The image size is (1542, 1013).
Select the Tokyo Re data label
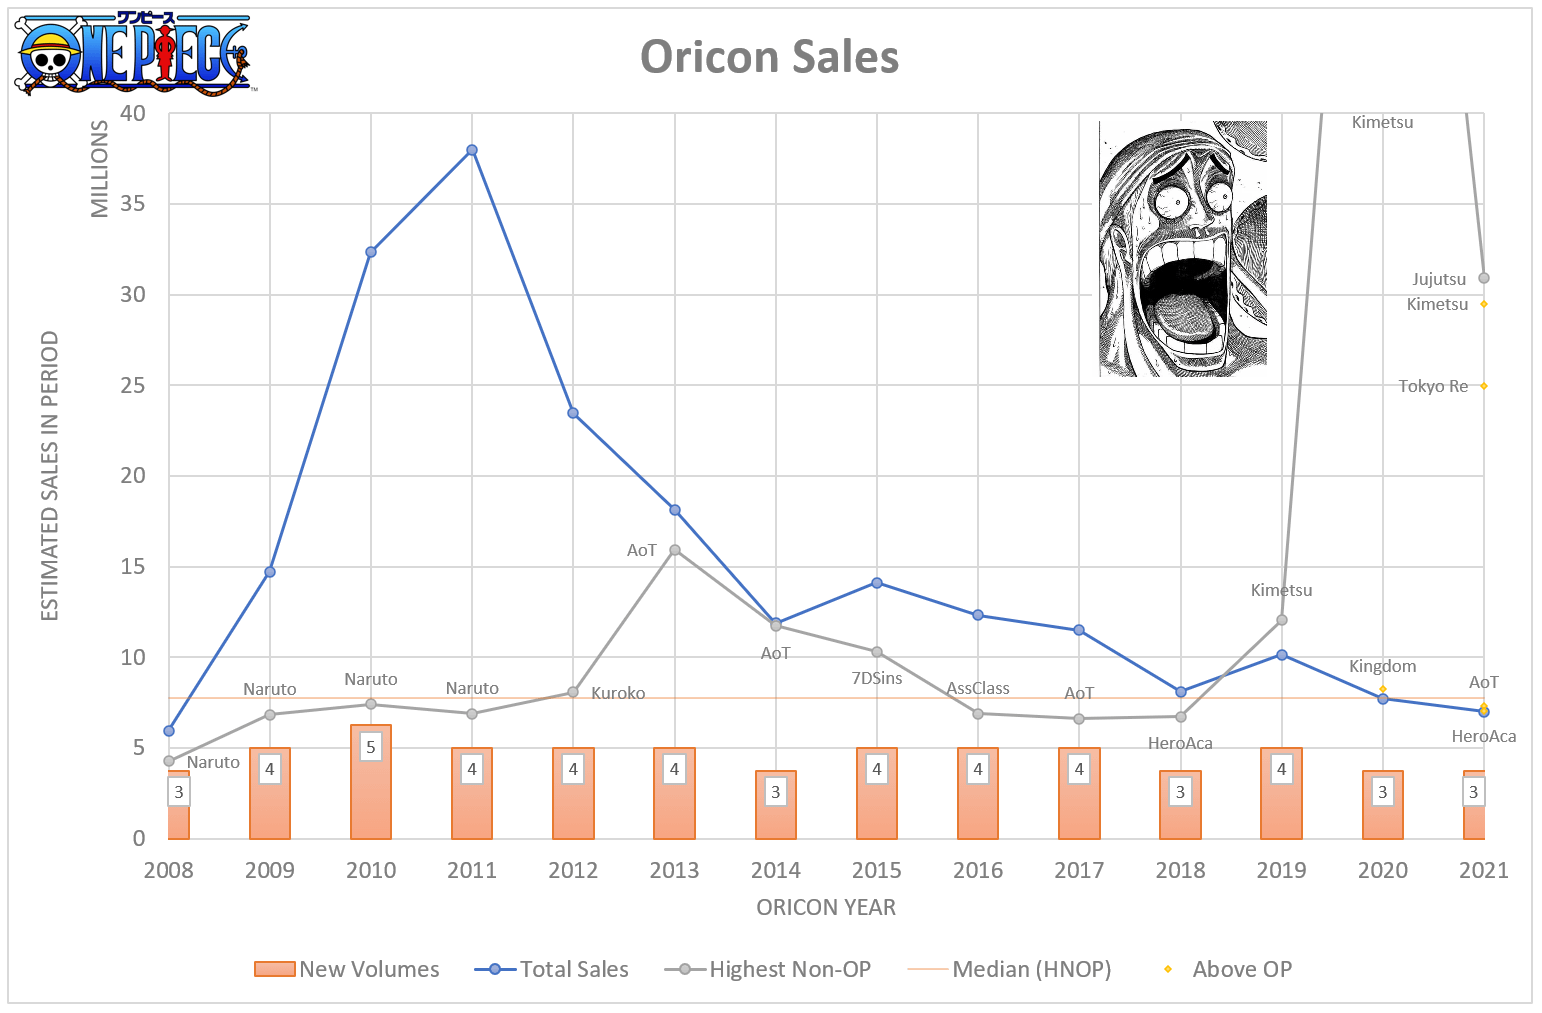coord(1433,386)
